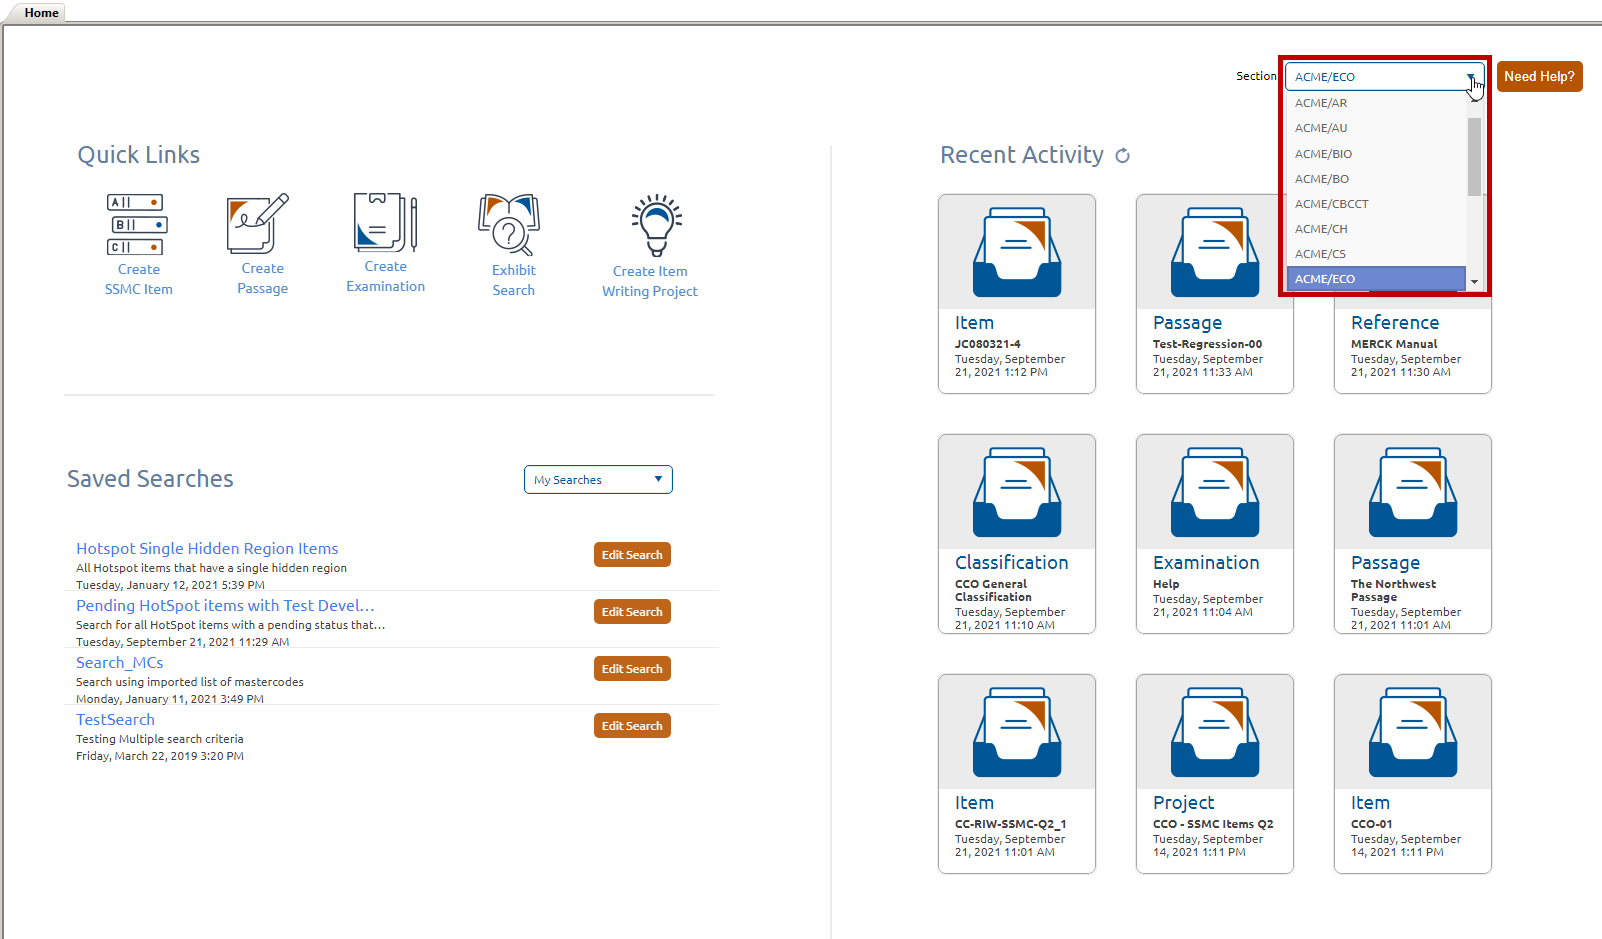Open the TestSearch saved search link
The image size is (1602, 939).
pos(115,720)
